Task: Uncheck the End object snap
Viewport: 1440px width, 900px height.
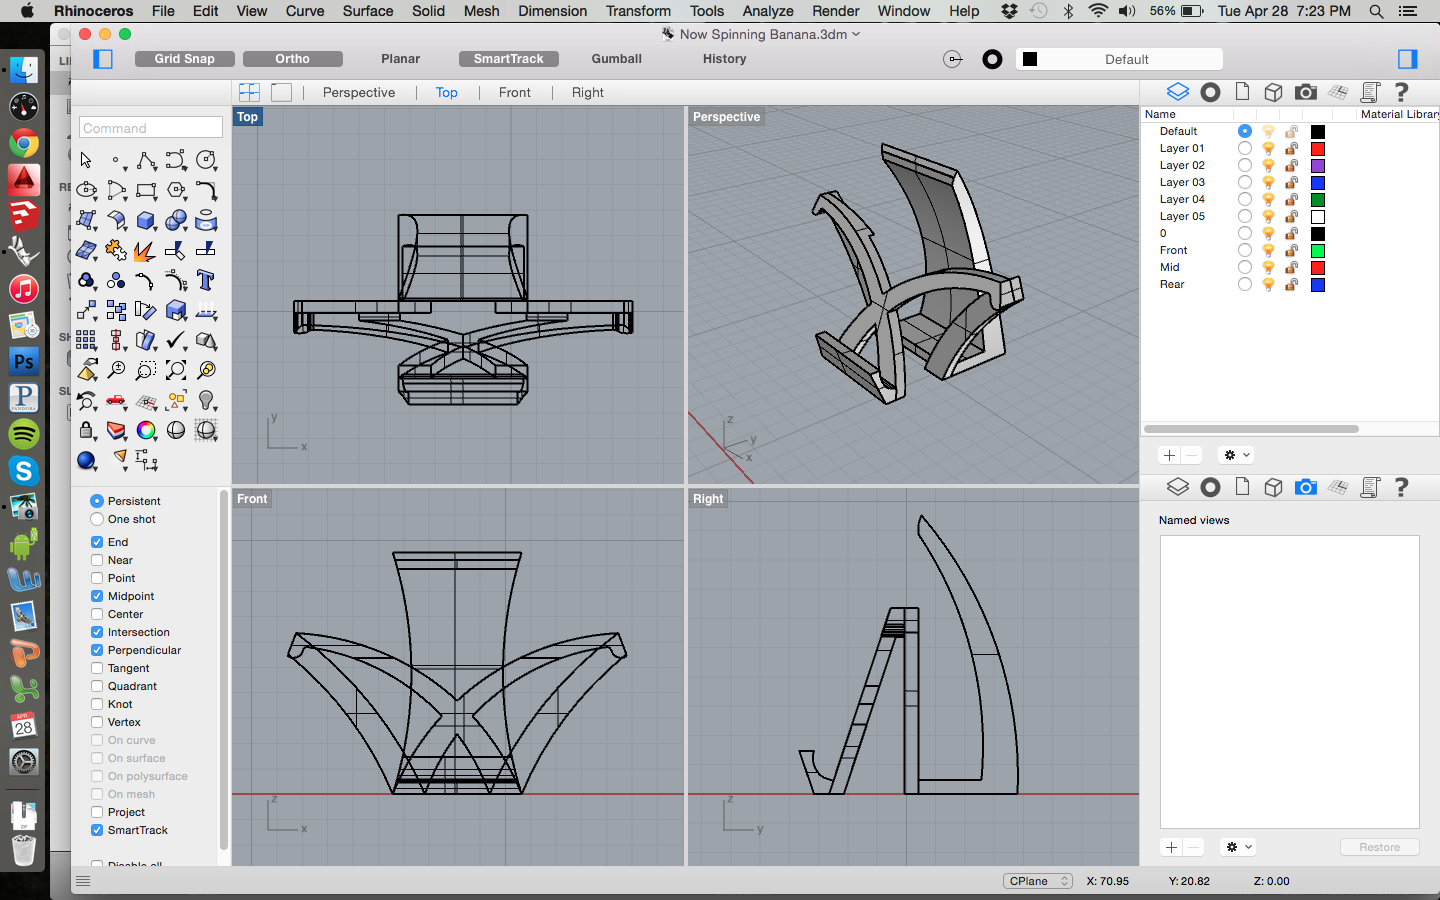Action: click(x=97, y=542)
